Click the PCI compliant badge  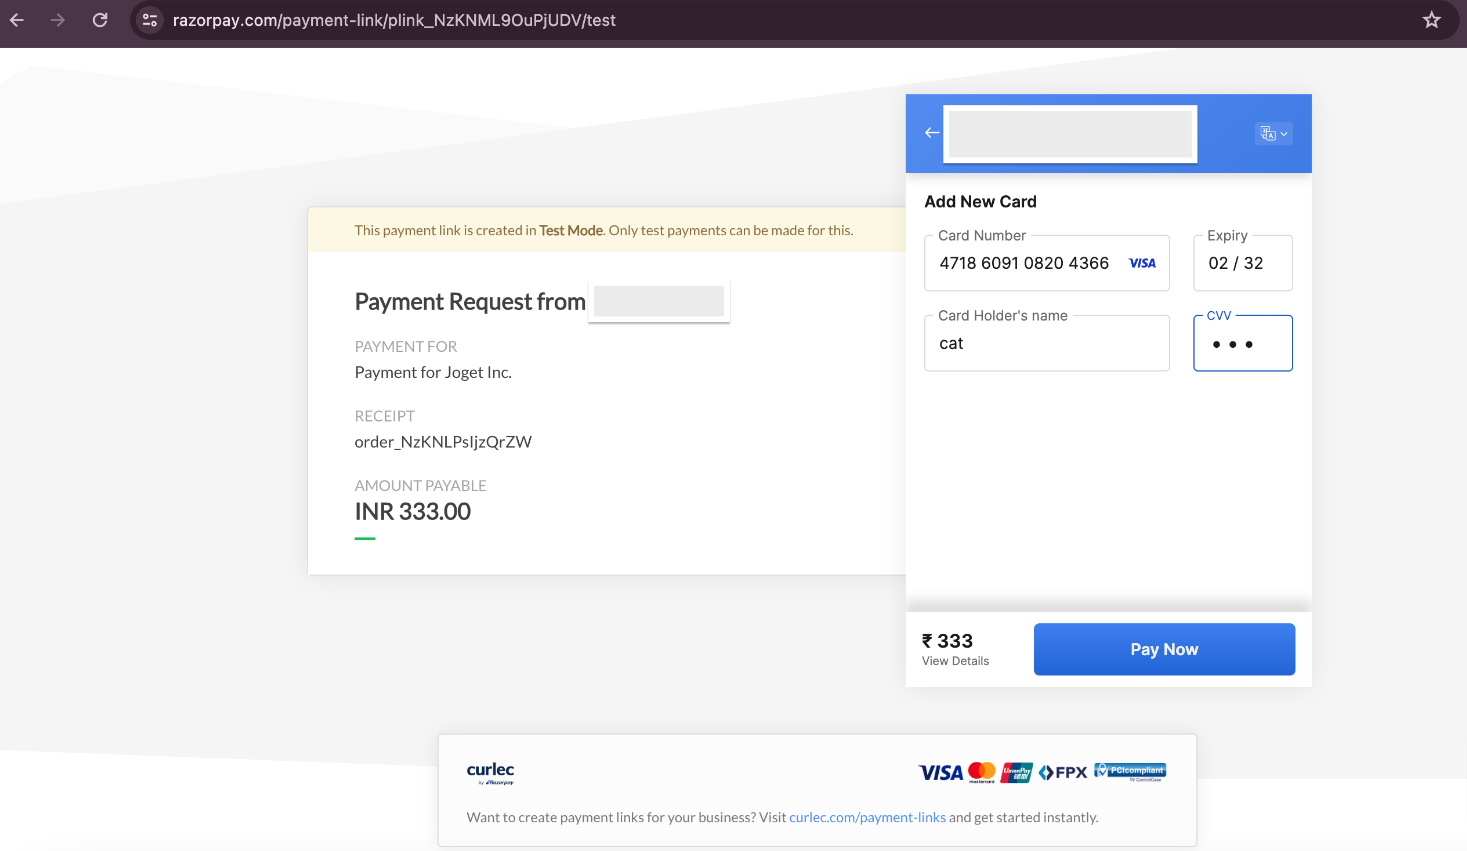click(x=1130, y=771)
